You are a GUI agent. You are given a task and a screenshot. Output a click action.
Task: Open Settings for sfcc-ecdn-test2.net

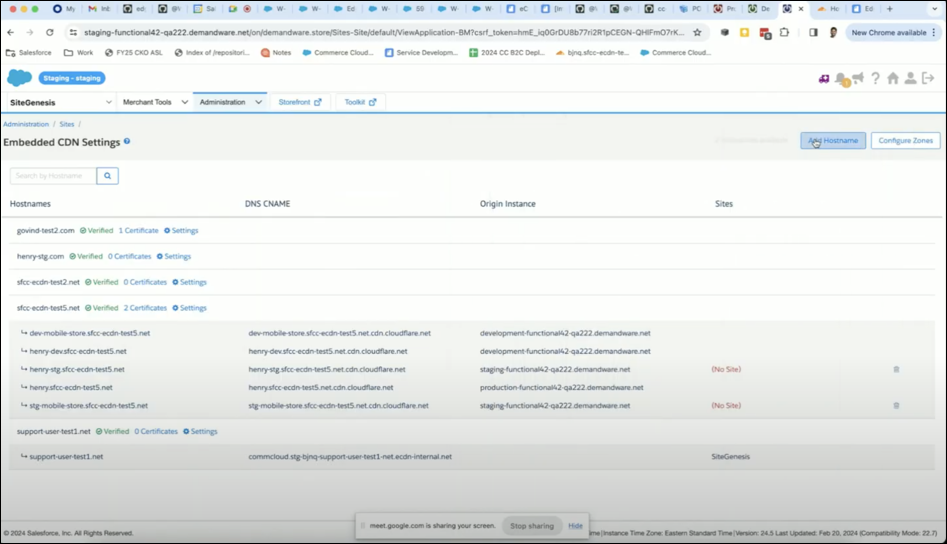click(190, 282)
